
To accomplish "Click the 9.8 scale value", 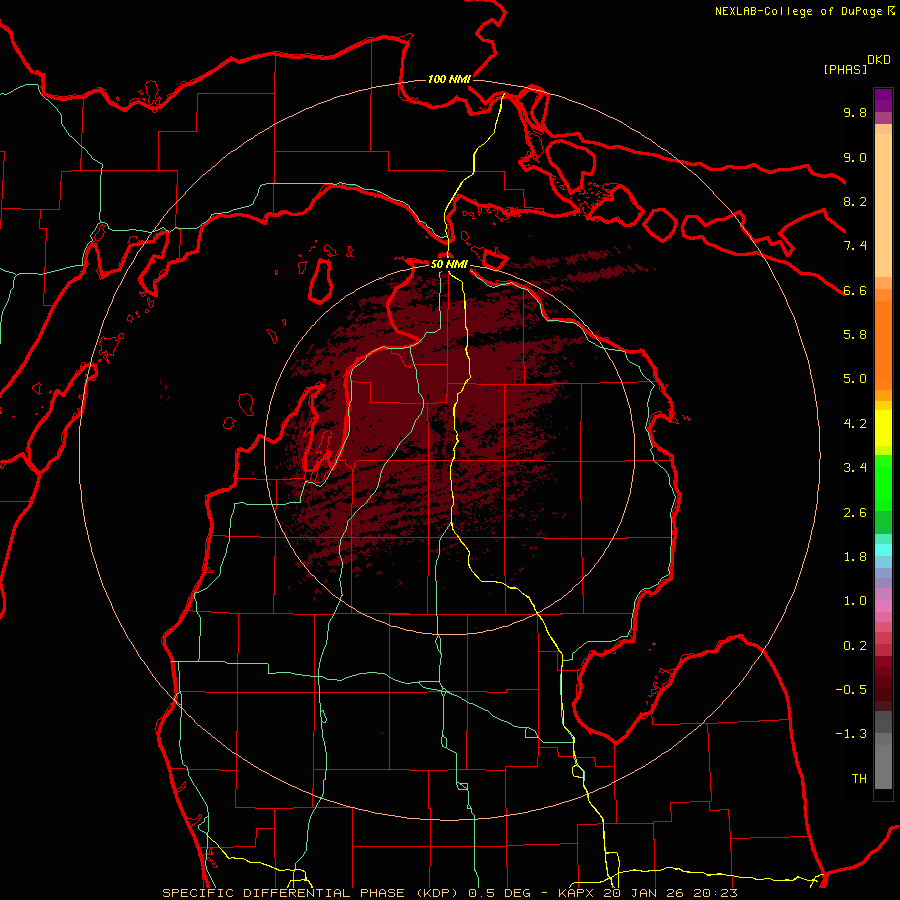I will coord(855,112).
